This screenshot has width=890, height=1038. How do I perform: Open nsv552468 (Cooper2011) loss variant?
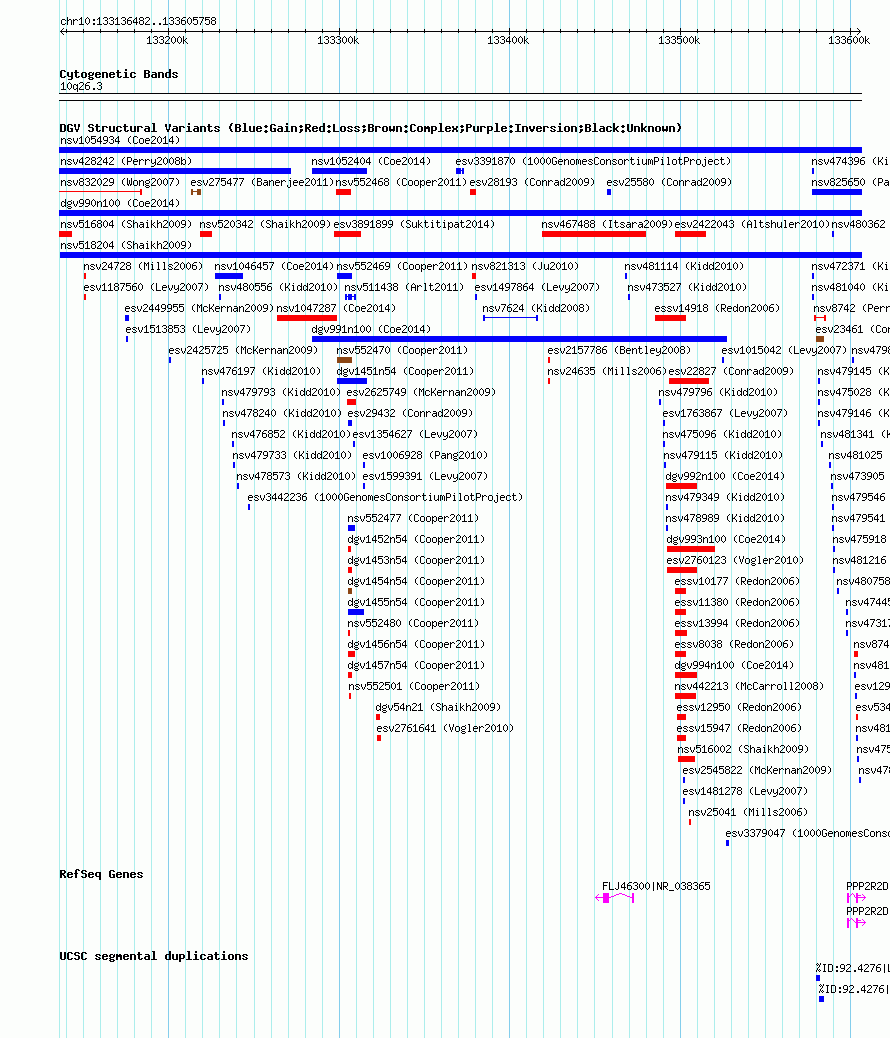pos(343,192)
